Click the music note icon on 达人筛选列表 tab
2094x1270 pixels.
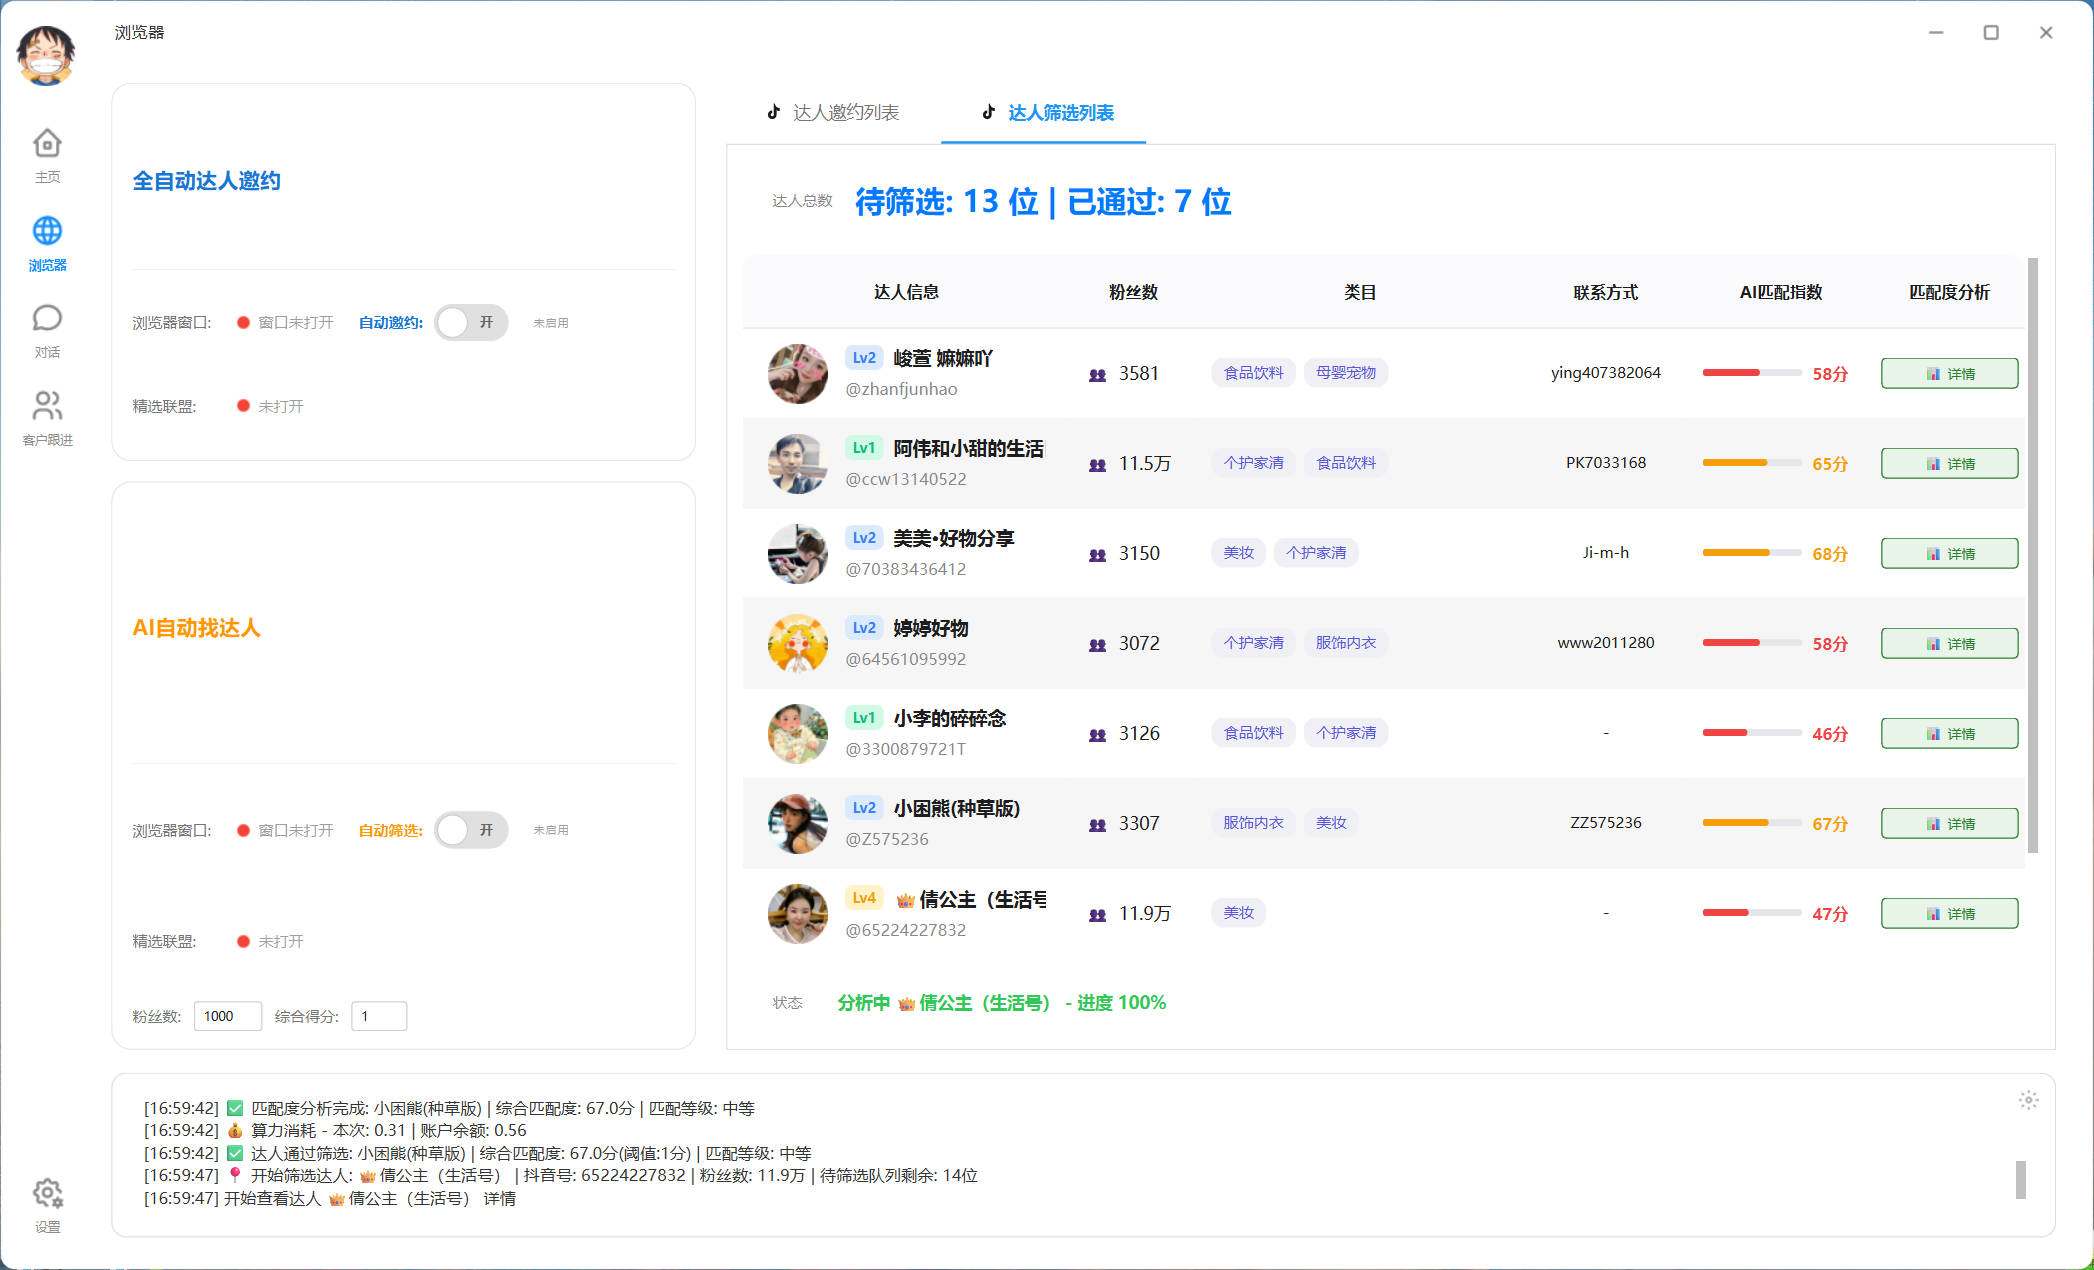pos(988,112)
